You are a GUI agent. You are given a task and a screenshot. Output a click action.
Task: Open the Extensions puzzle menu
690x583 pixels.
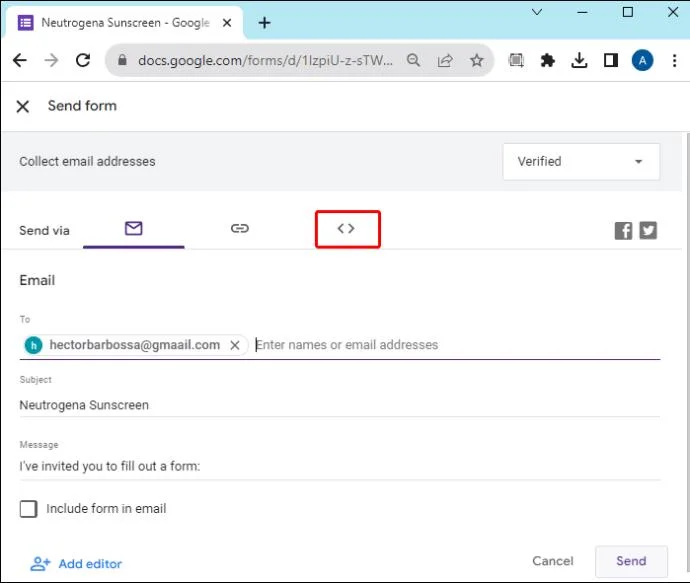point(547,60)
